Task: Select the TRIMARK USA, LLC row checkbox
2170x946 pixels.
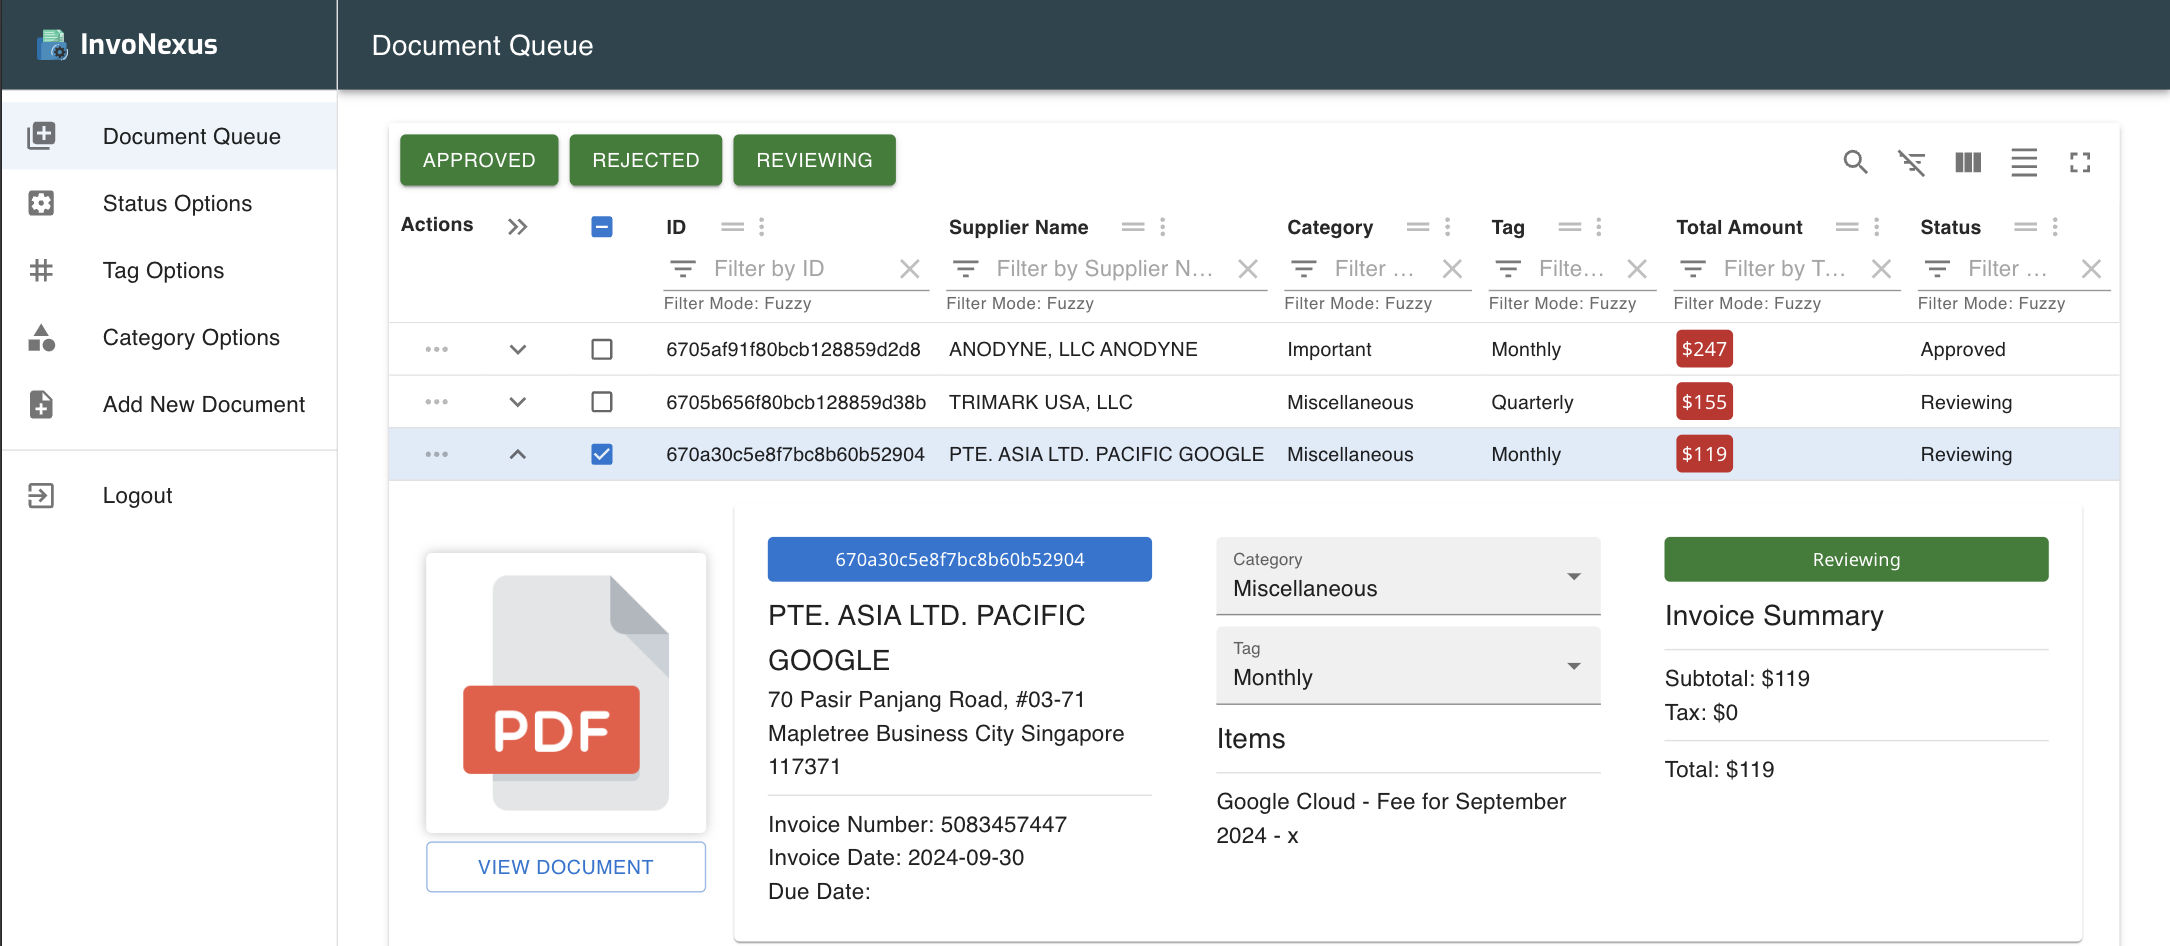Action: click(x=602, y=402)
